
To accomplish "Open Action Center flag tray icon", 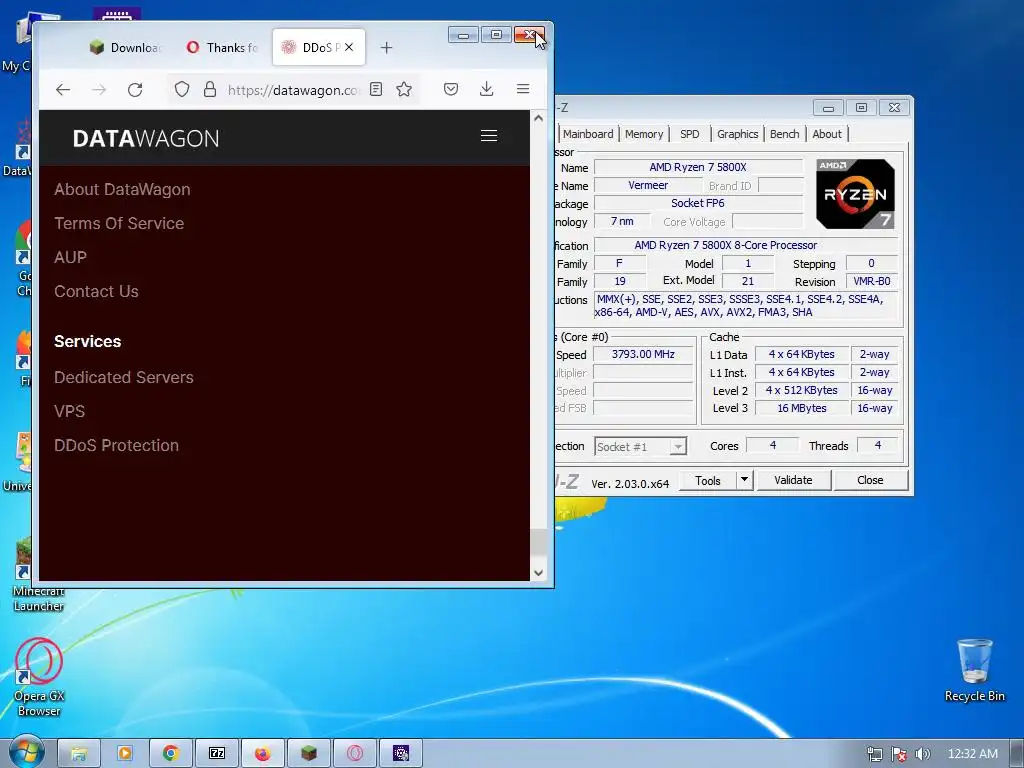I will coord(899,754).
